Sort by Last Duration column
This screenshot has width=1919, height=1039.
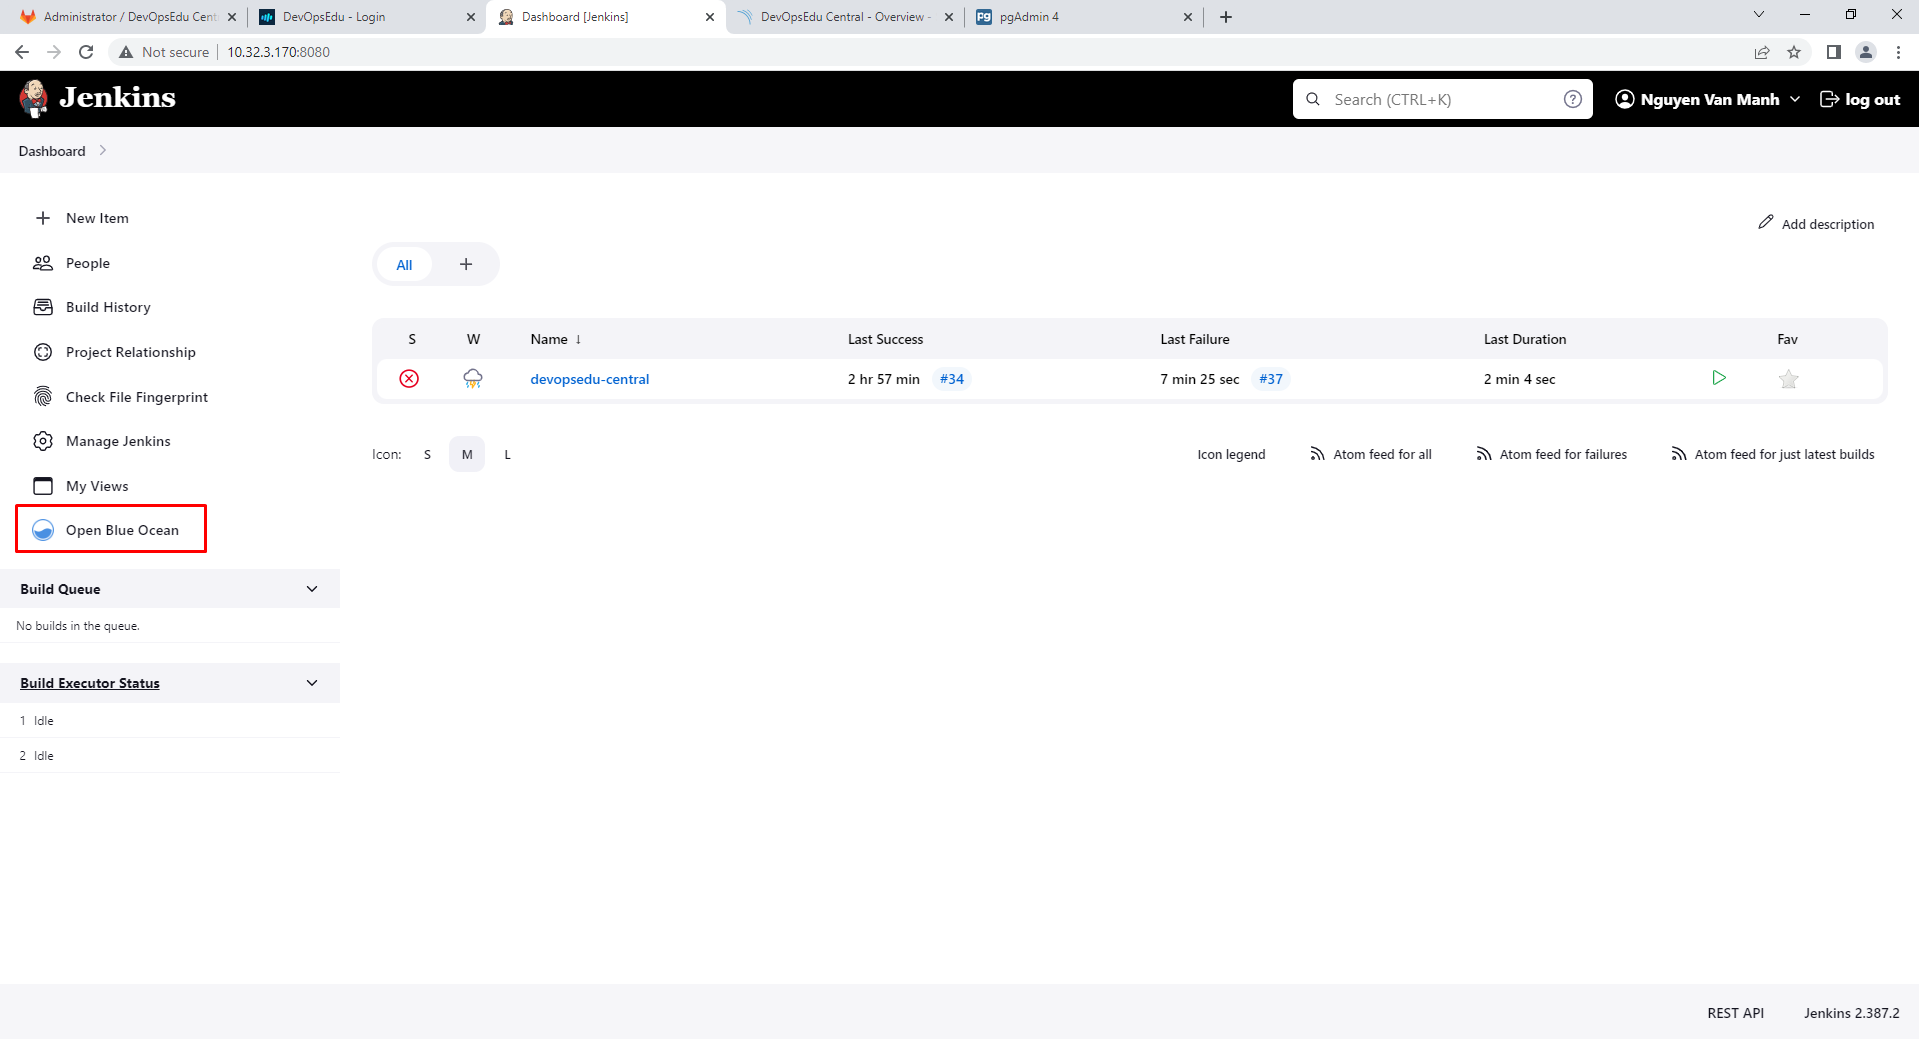click(x=1525, y=339)
